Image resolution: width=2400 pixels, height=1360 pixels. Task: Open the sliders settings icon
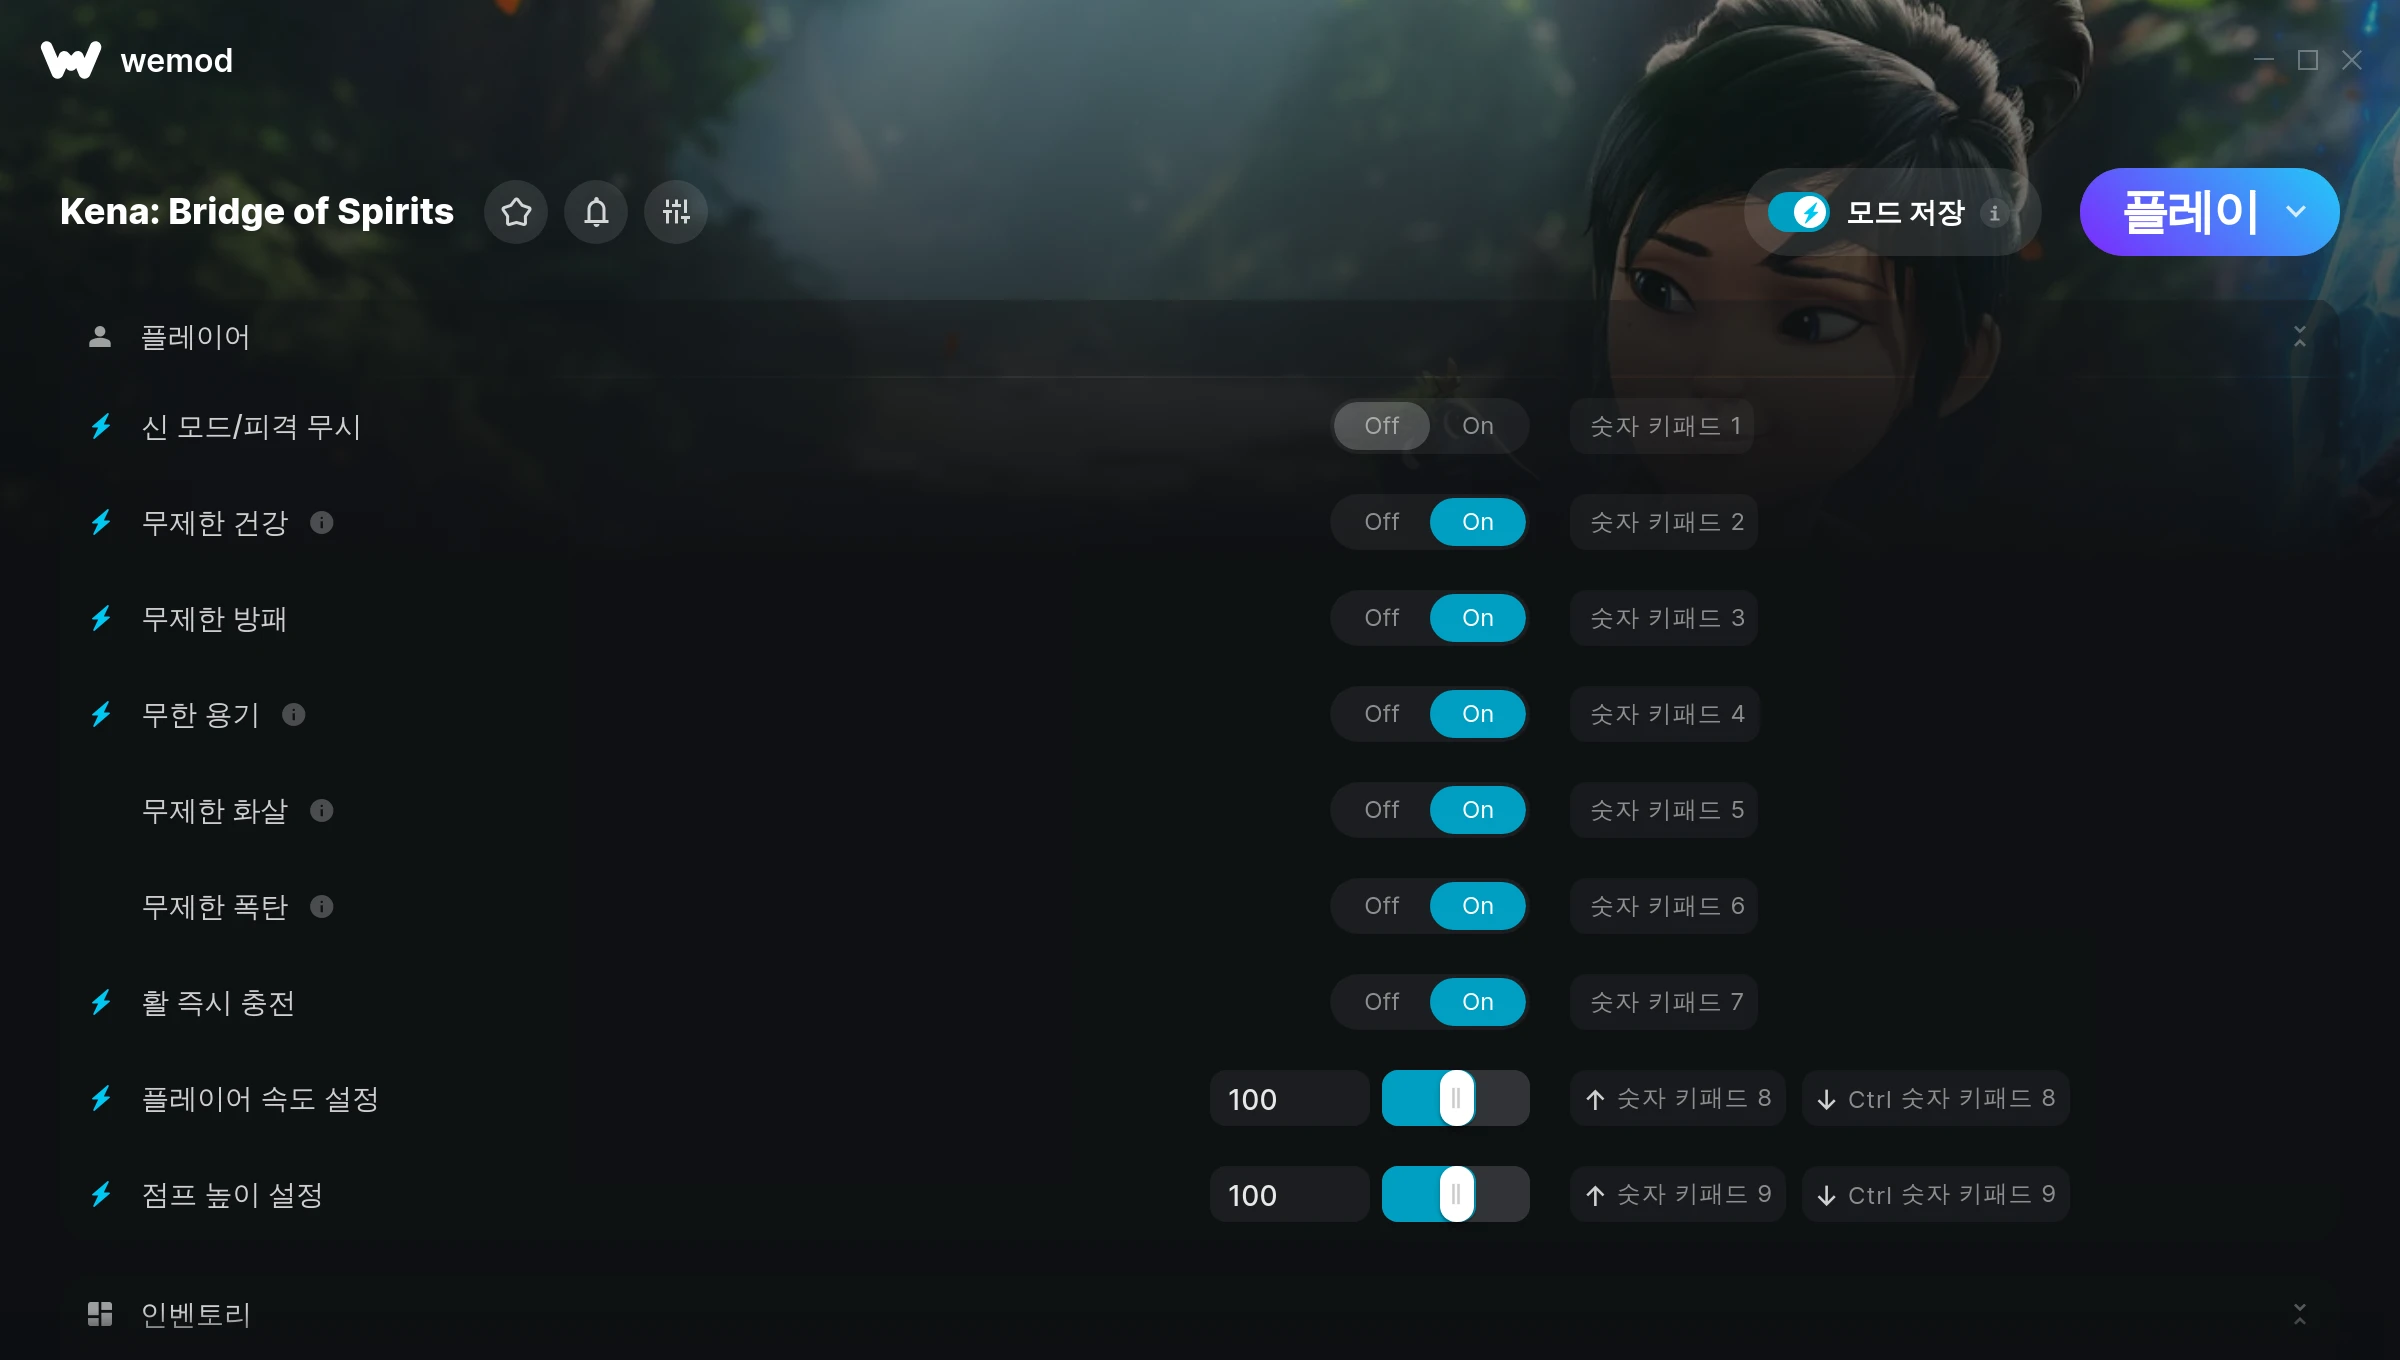point(676,212)
